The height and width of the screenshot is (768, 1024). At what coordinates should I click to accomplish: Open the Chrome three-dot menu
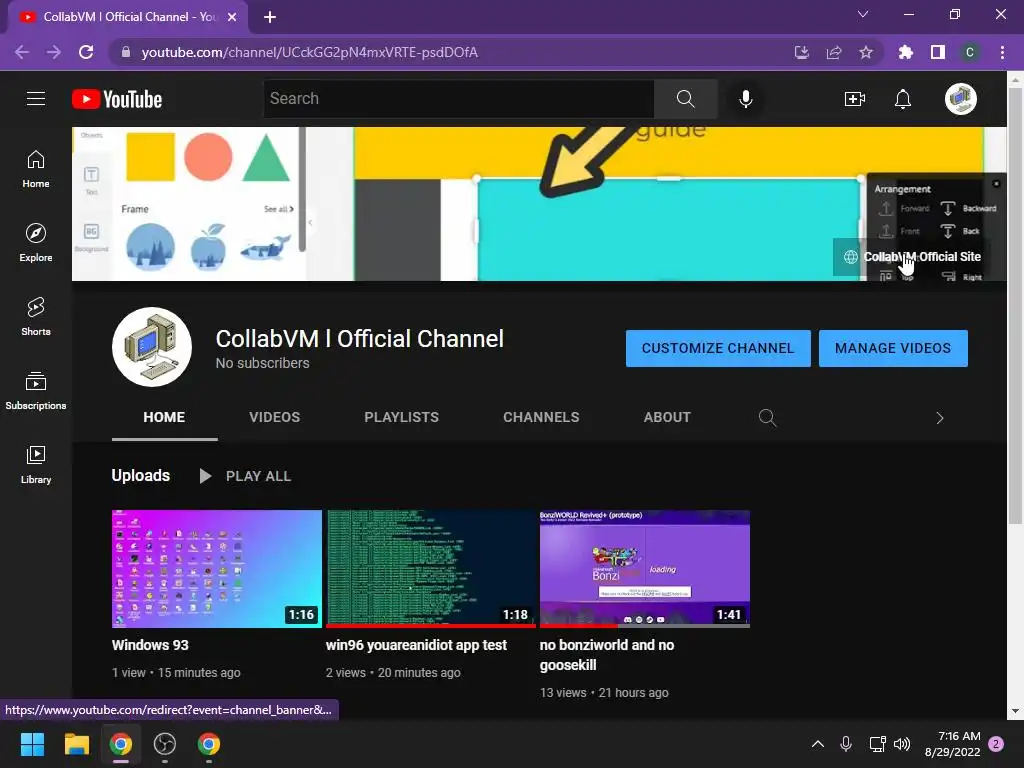[1002, 52]
